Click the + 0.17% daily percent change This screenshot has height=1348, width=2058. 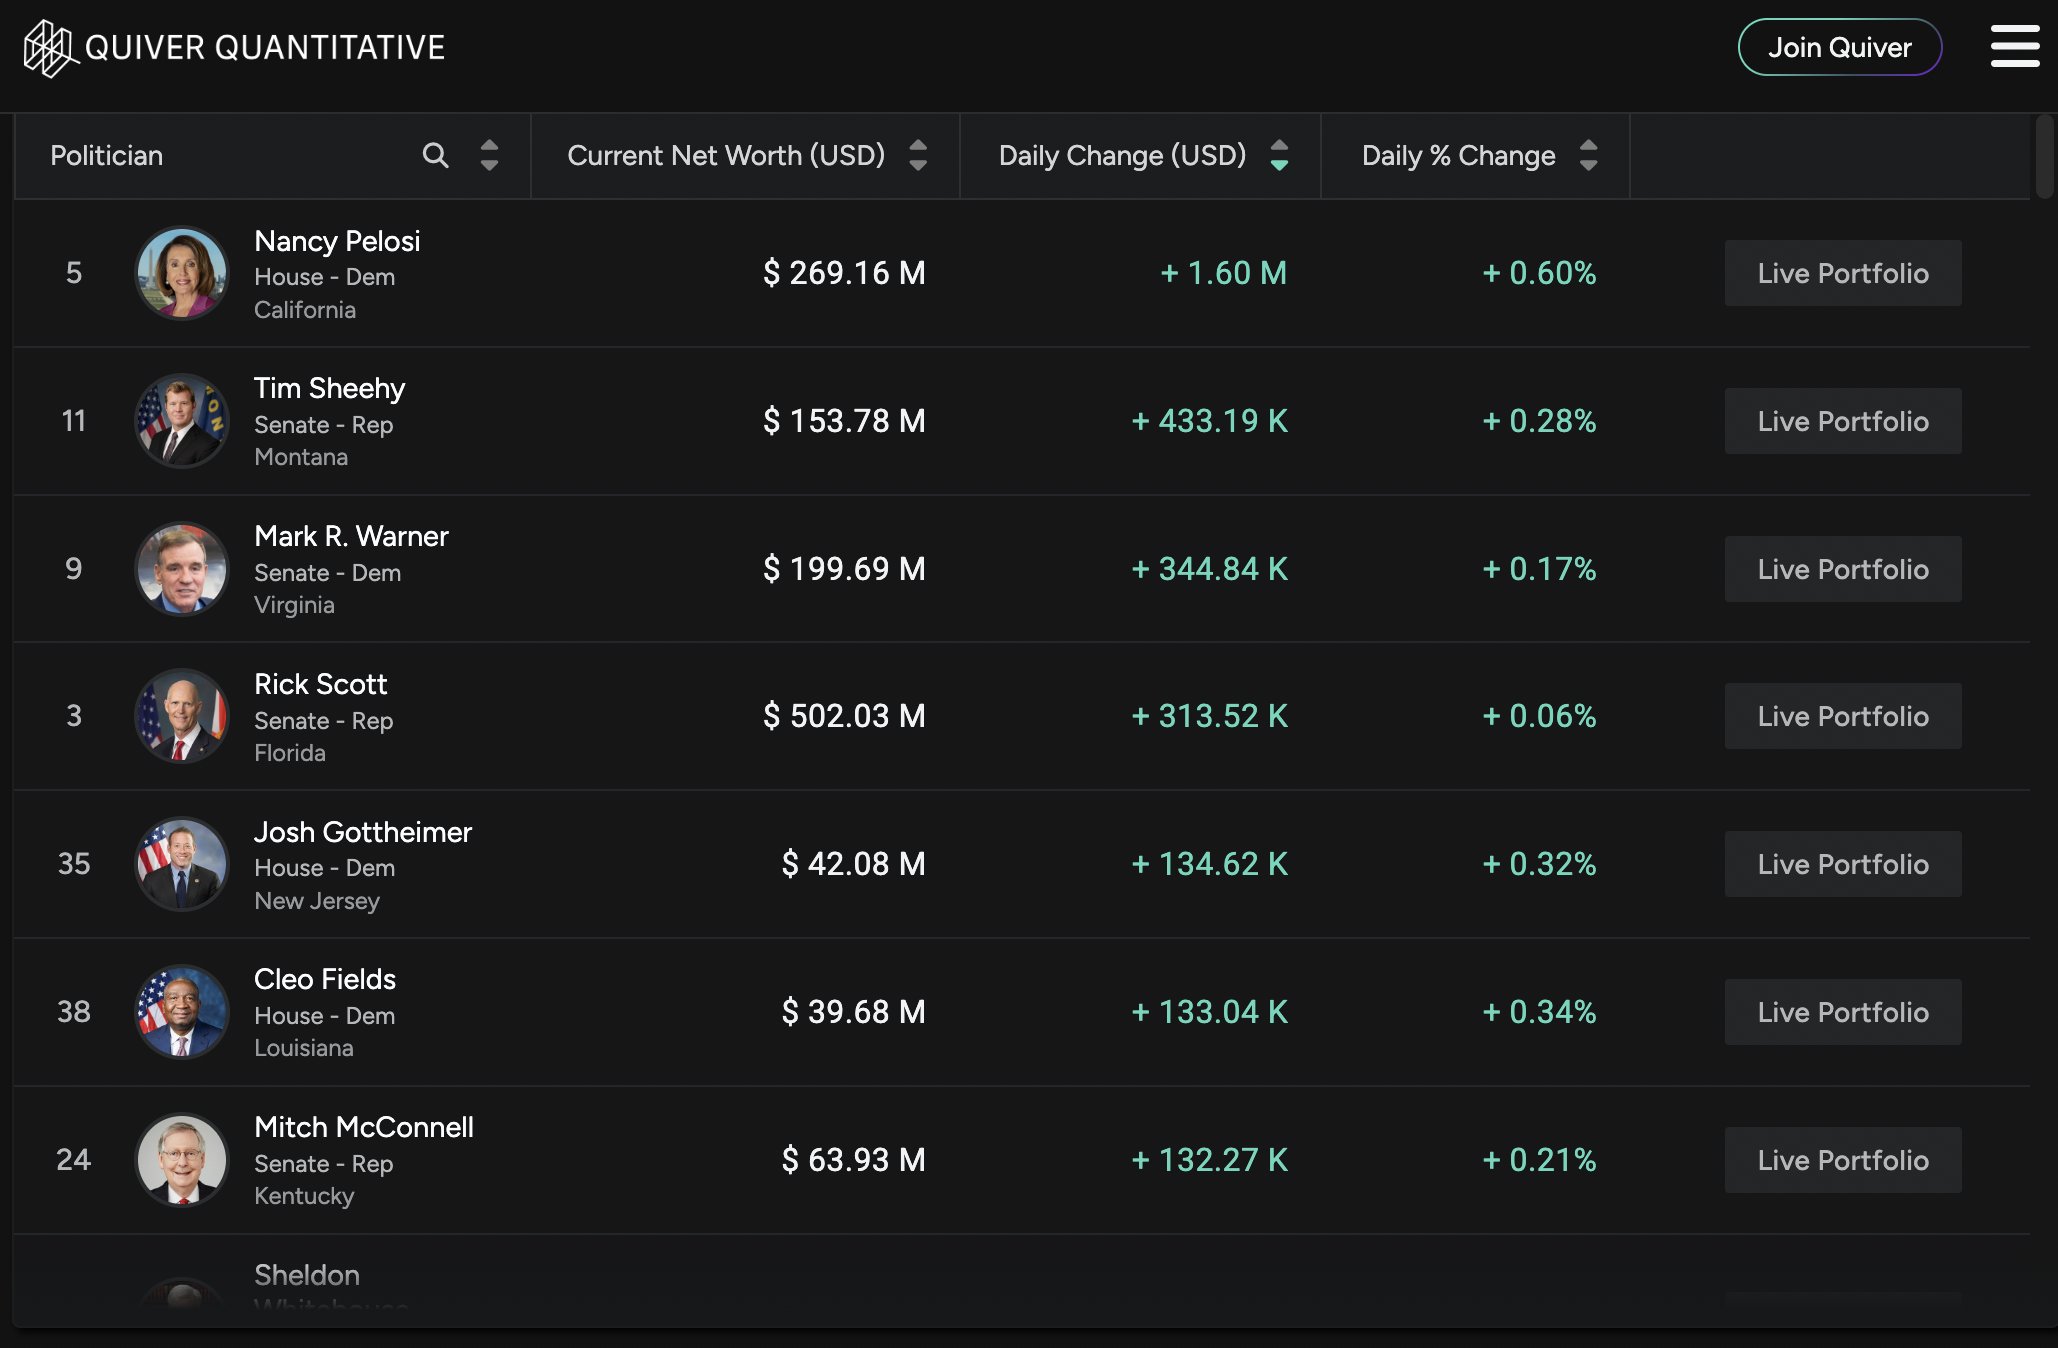(x=1539, y=569)
